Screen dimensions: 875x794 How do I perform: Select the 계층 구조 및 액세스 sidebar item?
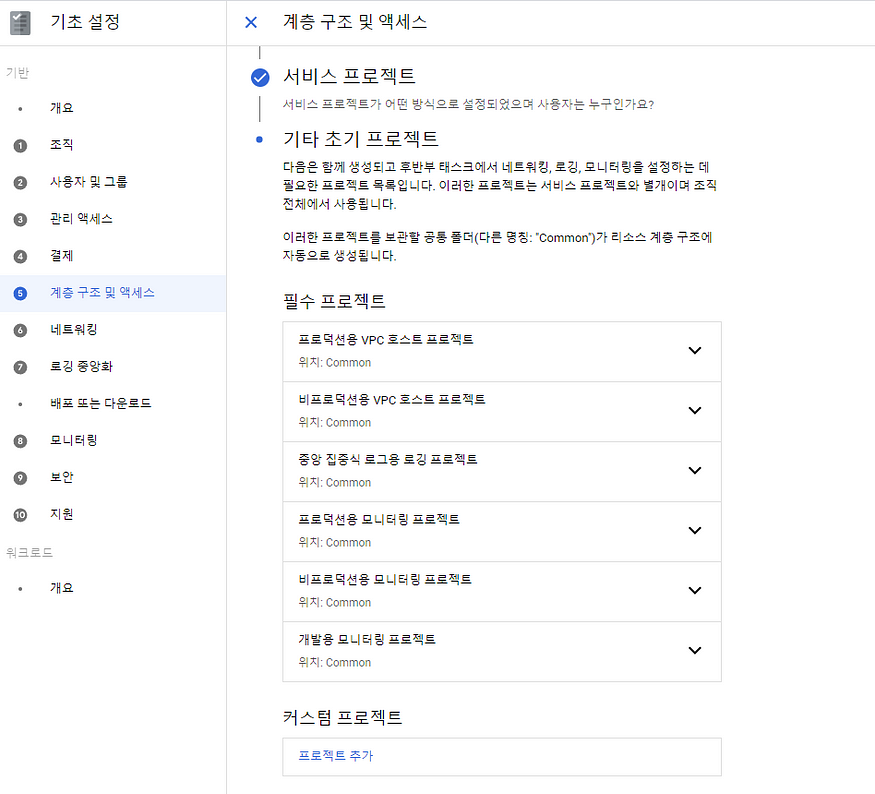click(113, 293)
